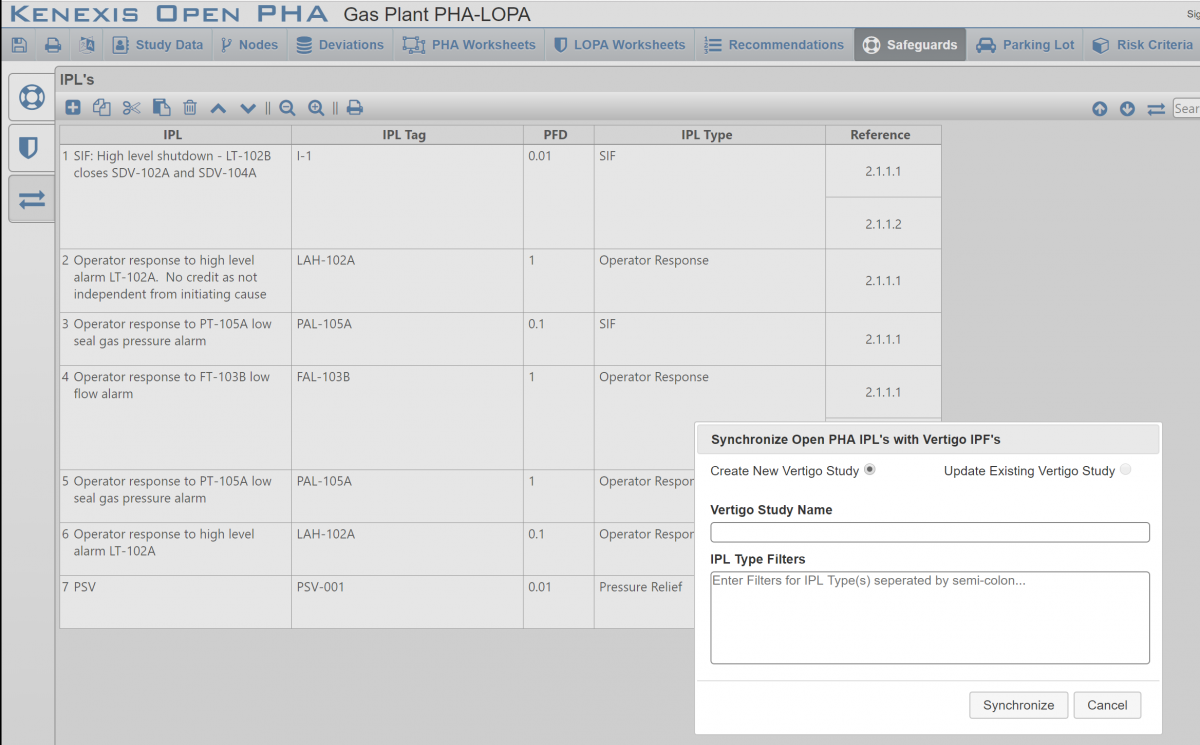Print the IPL list from panel toolbar
The height and width of the screenshot is (745, 1200).
coord(354,108)
